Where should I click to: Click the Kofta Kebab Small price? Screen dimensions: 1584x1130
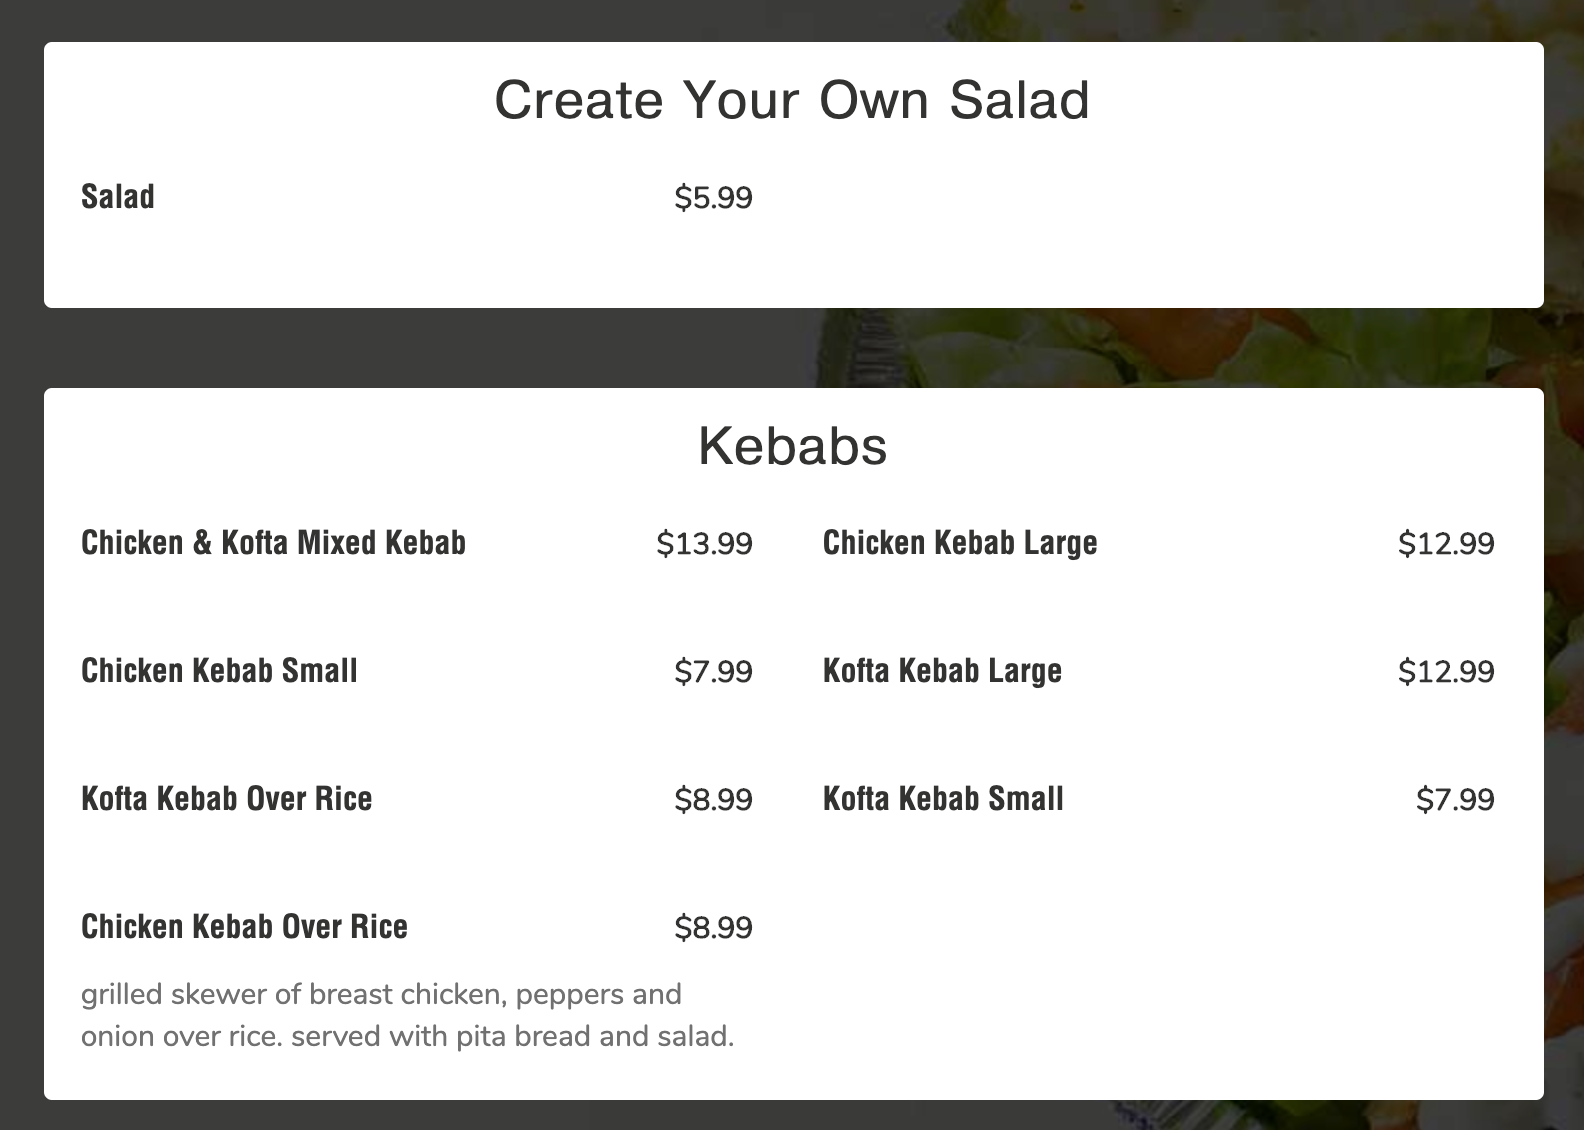[x=1455, y=800]
